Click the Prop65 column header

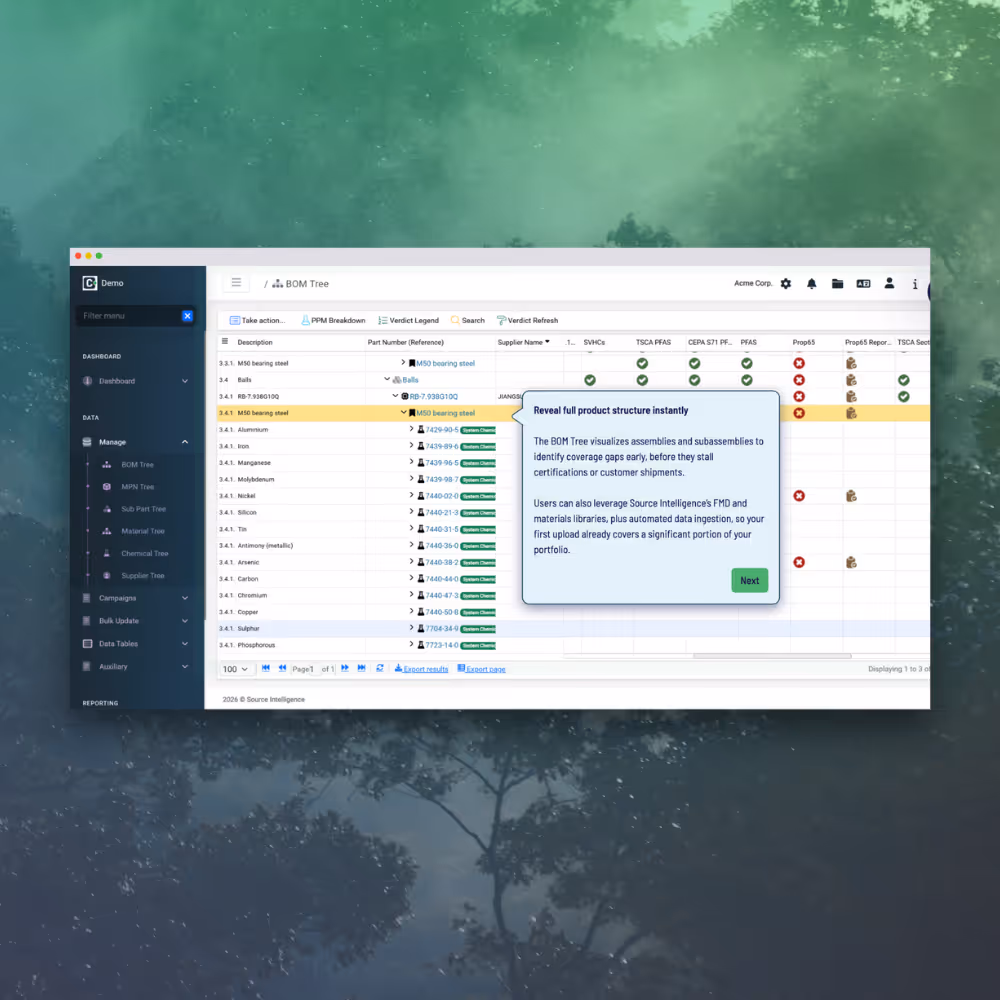804,342
